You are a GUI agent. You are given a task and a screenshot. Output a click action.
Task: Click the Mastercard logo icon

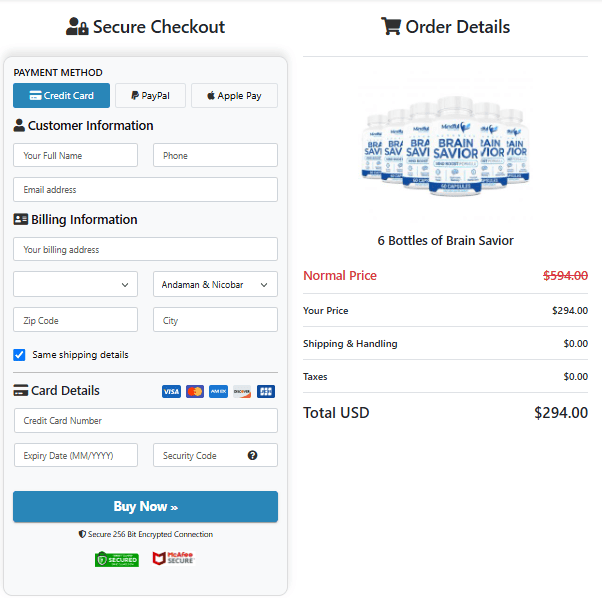pyautogui.click(x=195, y=391)
